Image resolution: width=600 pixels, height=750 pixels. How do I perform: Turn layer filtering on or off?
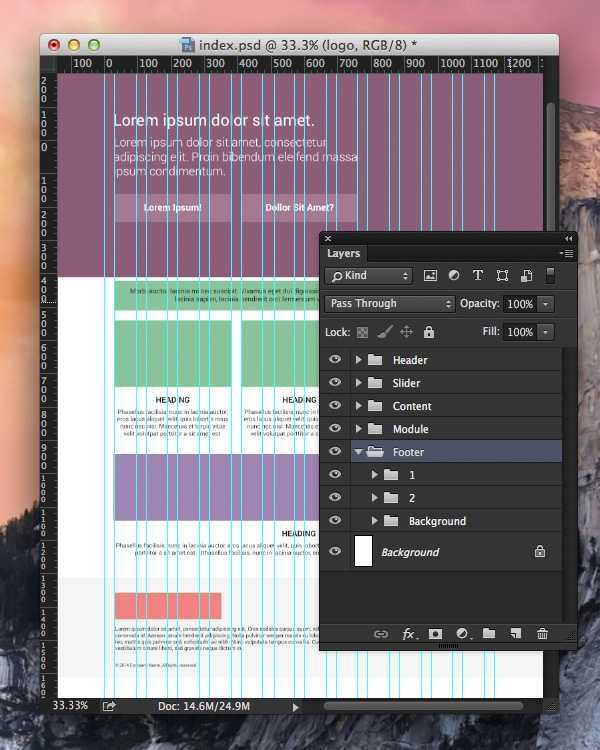tap(549, 275)
